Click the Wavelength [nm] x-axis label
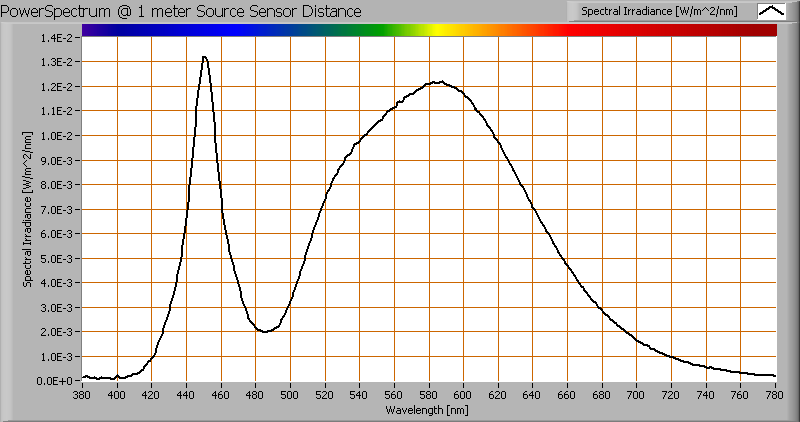 click(x=429, y=410)
